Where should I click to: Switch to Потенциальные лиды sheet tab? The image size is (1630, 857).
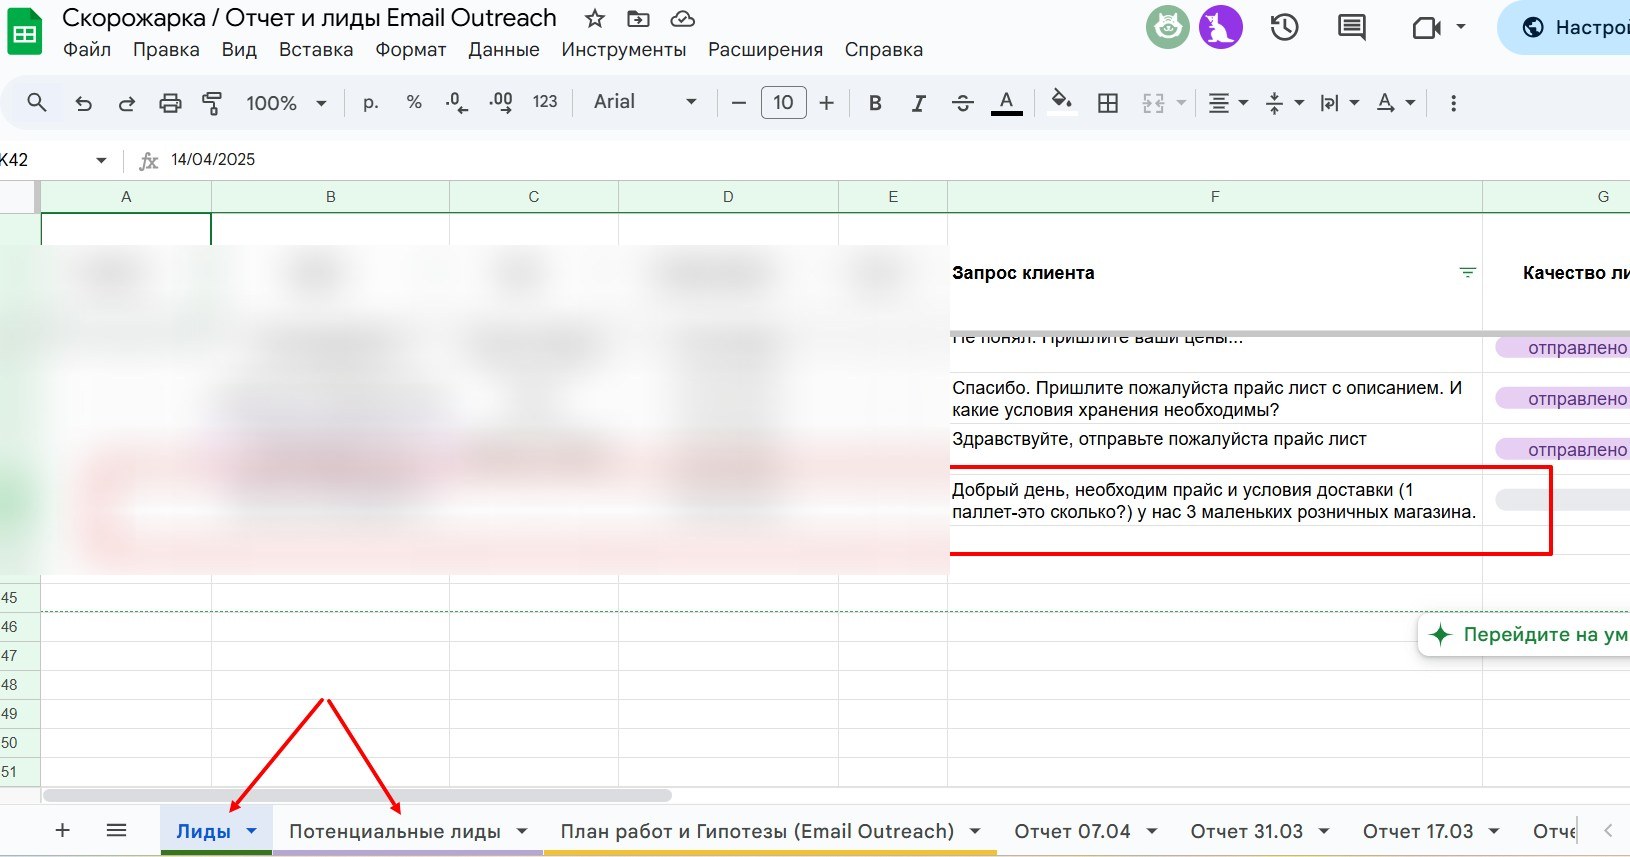pos(395,831)
